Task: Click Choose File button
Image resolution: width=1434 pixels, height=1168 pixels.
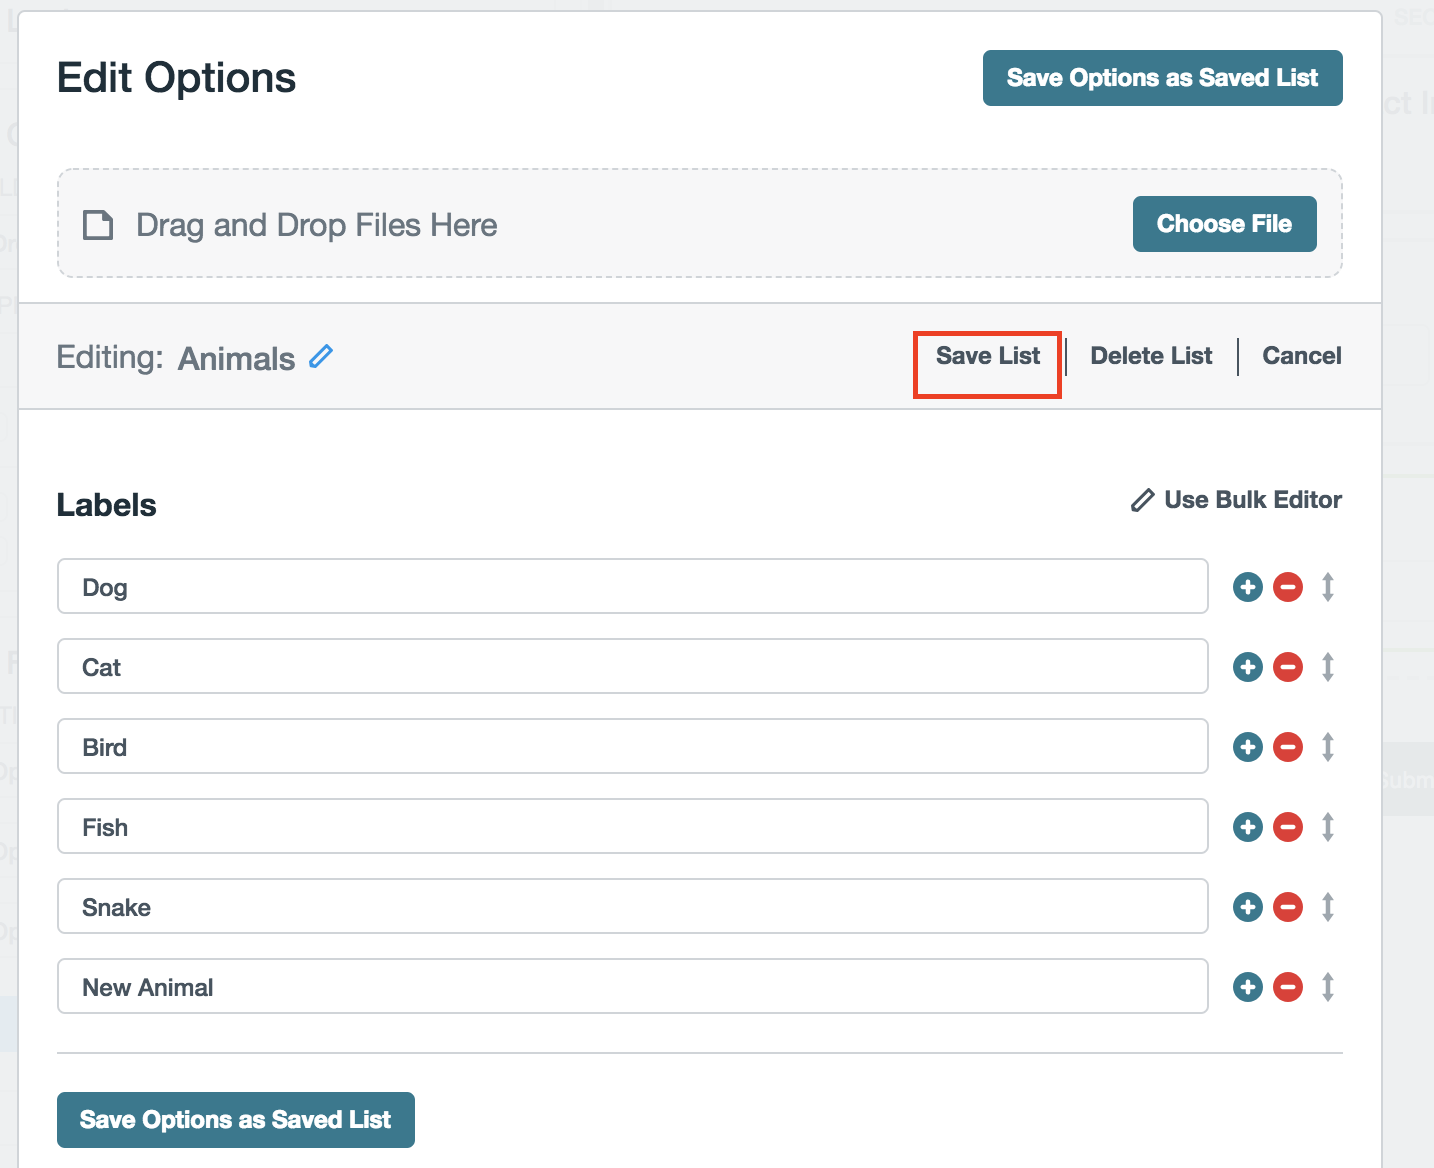Action: pyautogui.click(x=1224, y=224)
